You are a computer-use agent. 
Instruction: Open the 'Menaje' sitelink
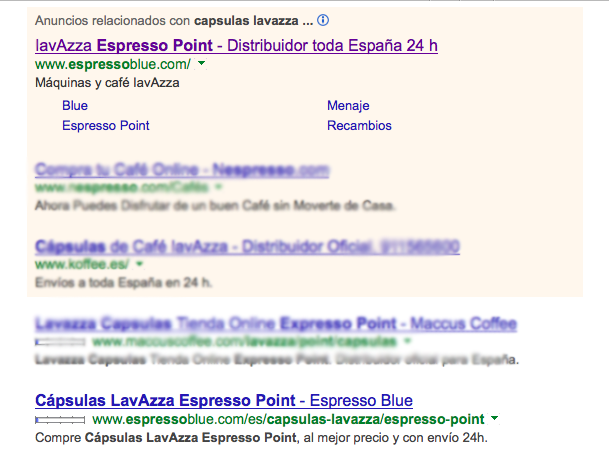pyautogui.click(x=348, y=105)
